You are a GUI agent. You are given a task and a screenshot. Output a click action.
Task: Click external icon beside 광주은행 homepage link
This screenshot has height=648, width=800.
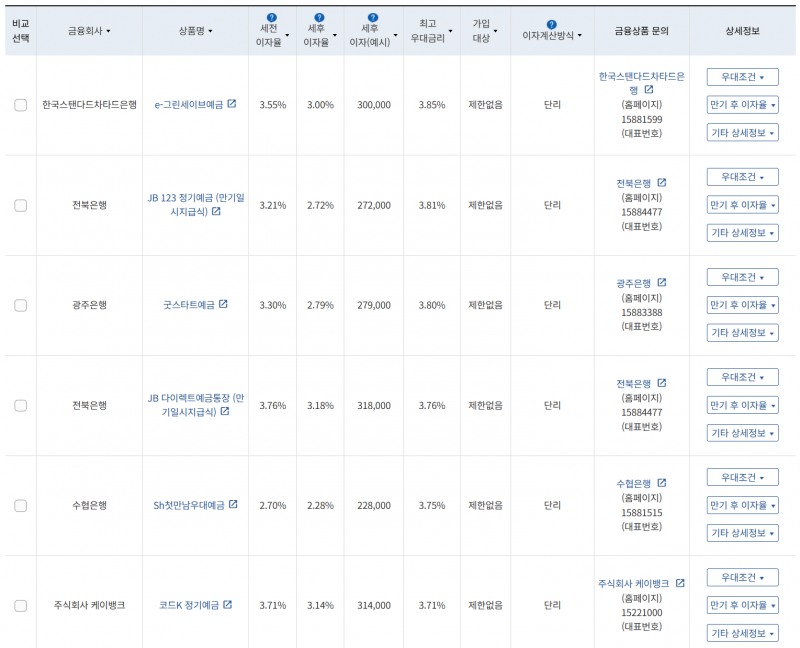click(x=662, y=283)
